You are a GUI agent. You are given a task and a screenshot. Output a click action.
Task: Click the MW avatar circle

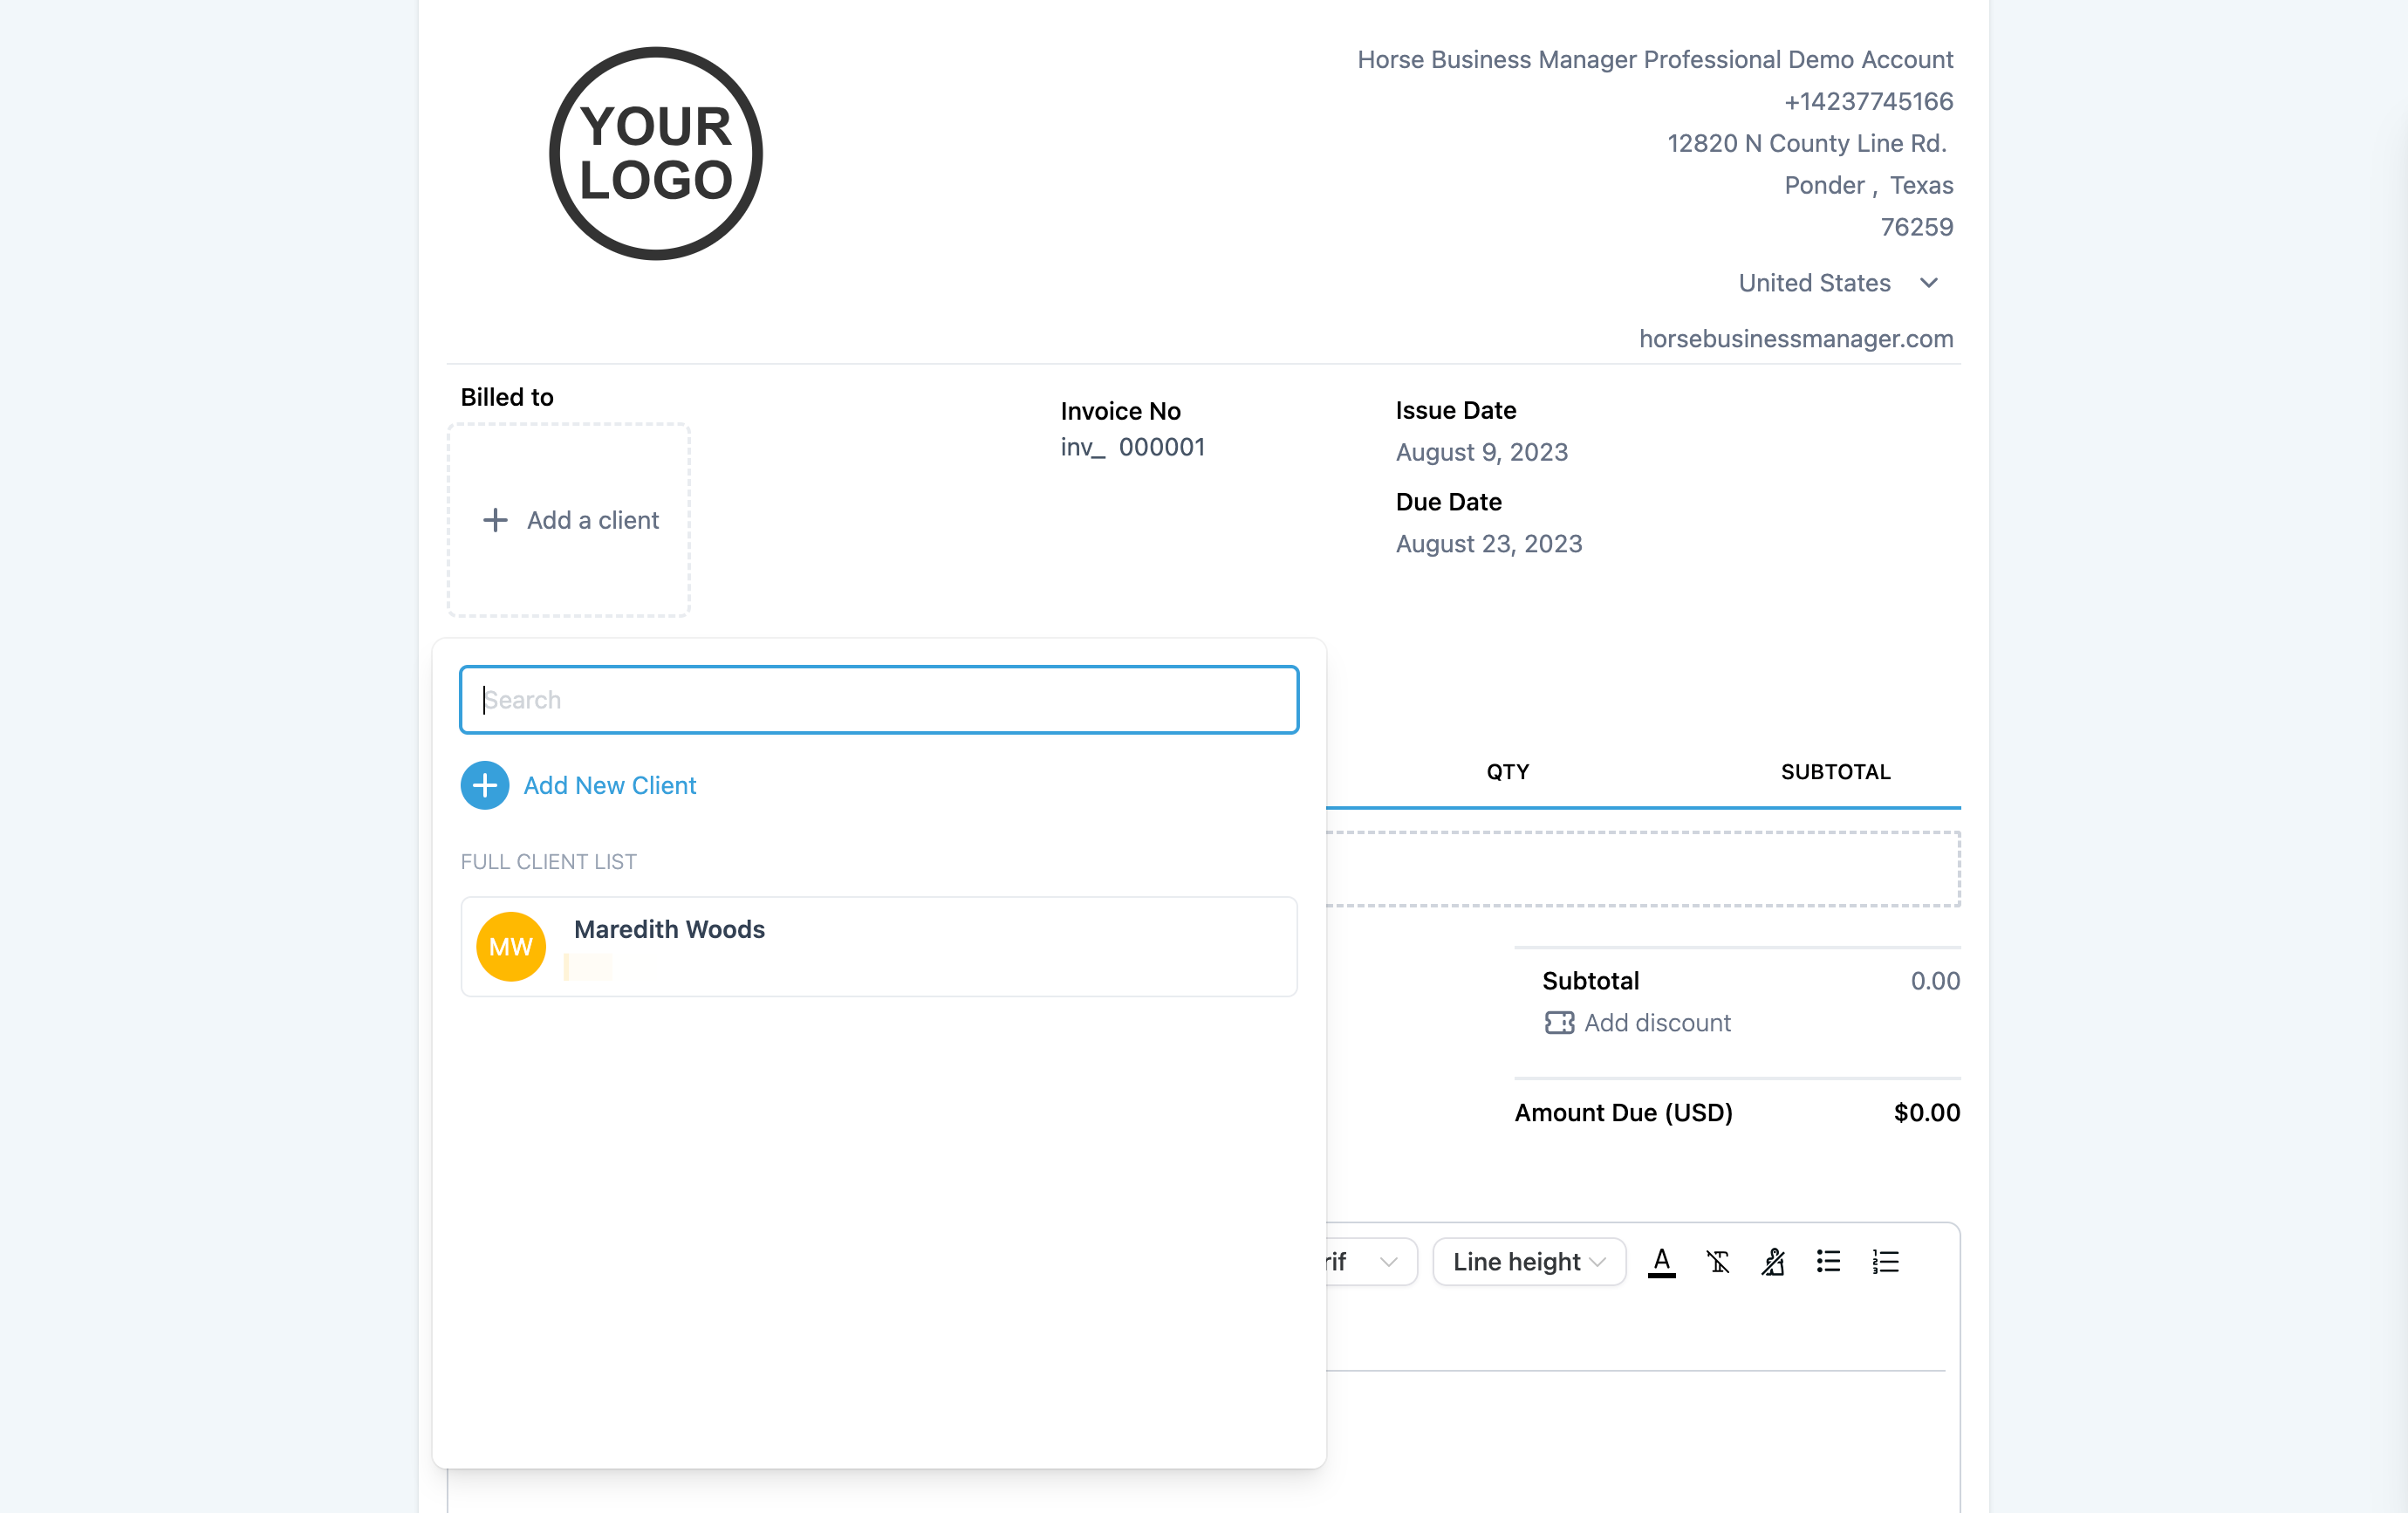pyautogui.click(x=511, y=946)
